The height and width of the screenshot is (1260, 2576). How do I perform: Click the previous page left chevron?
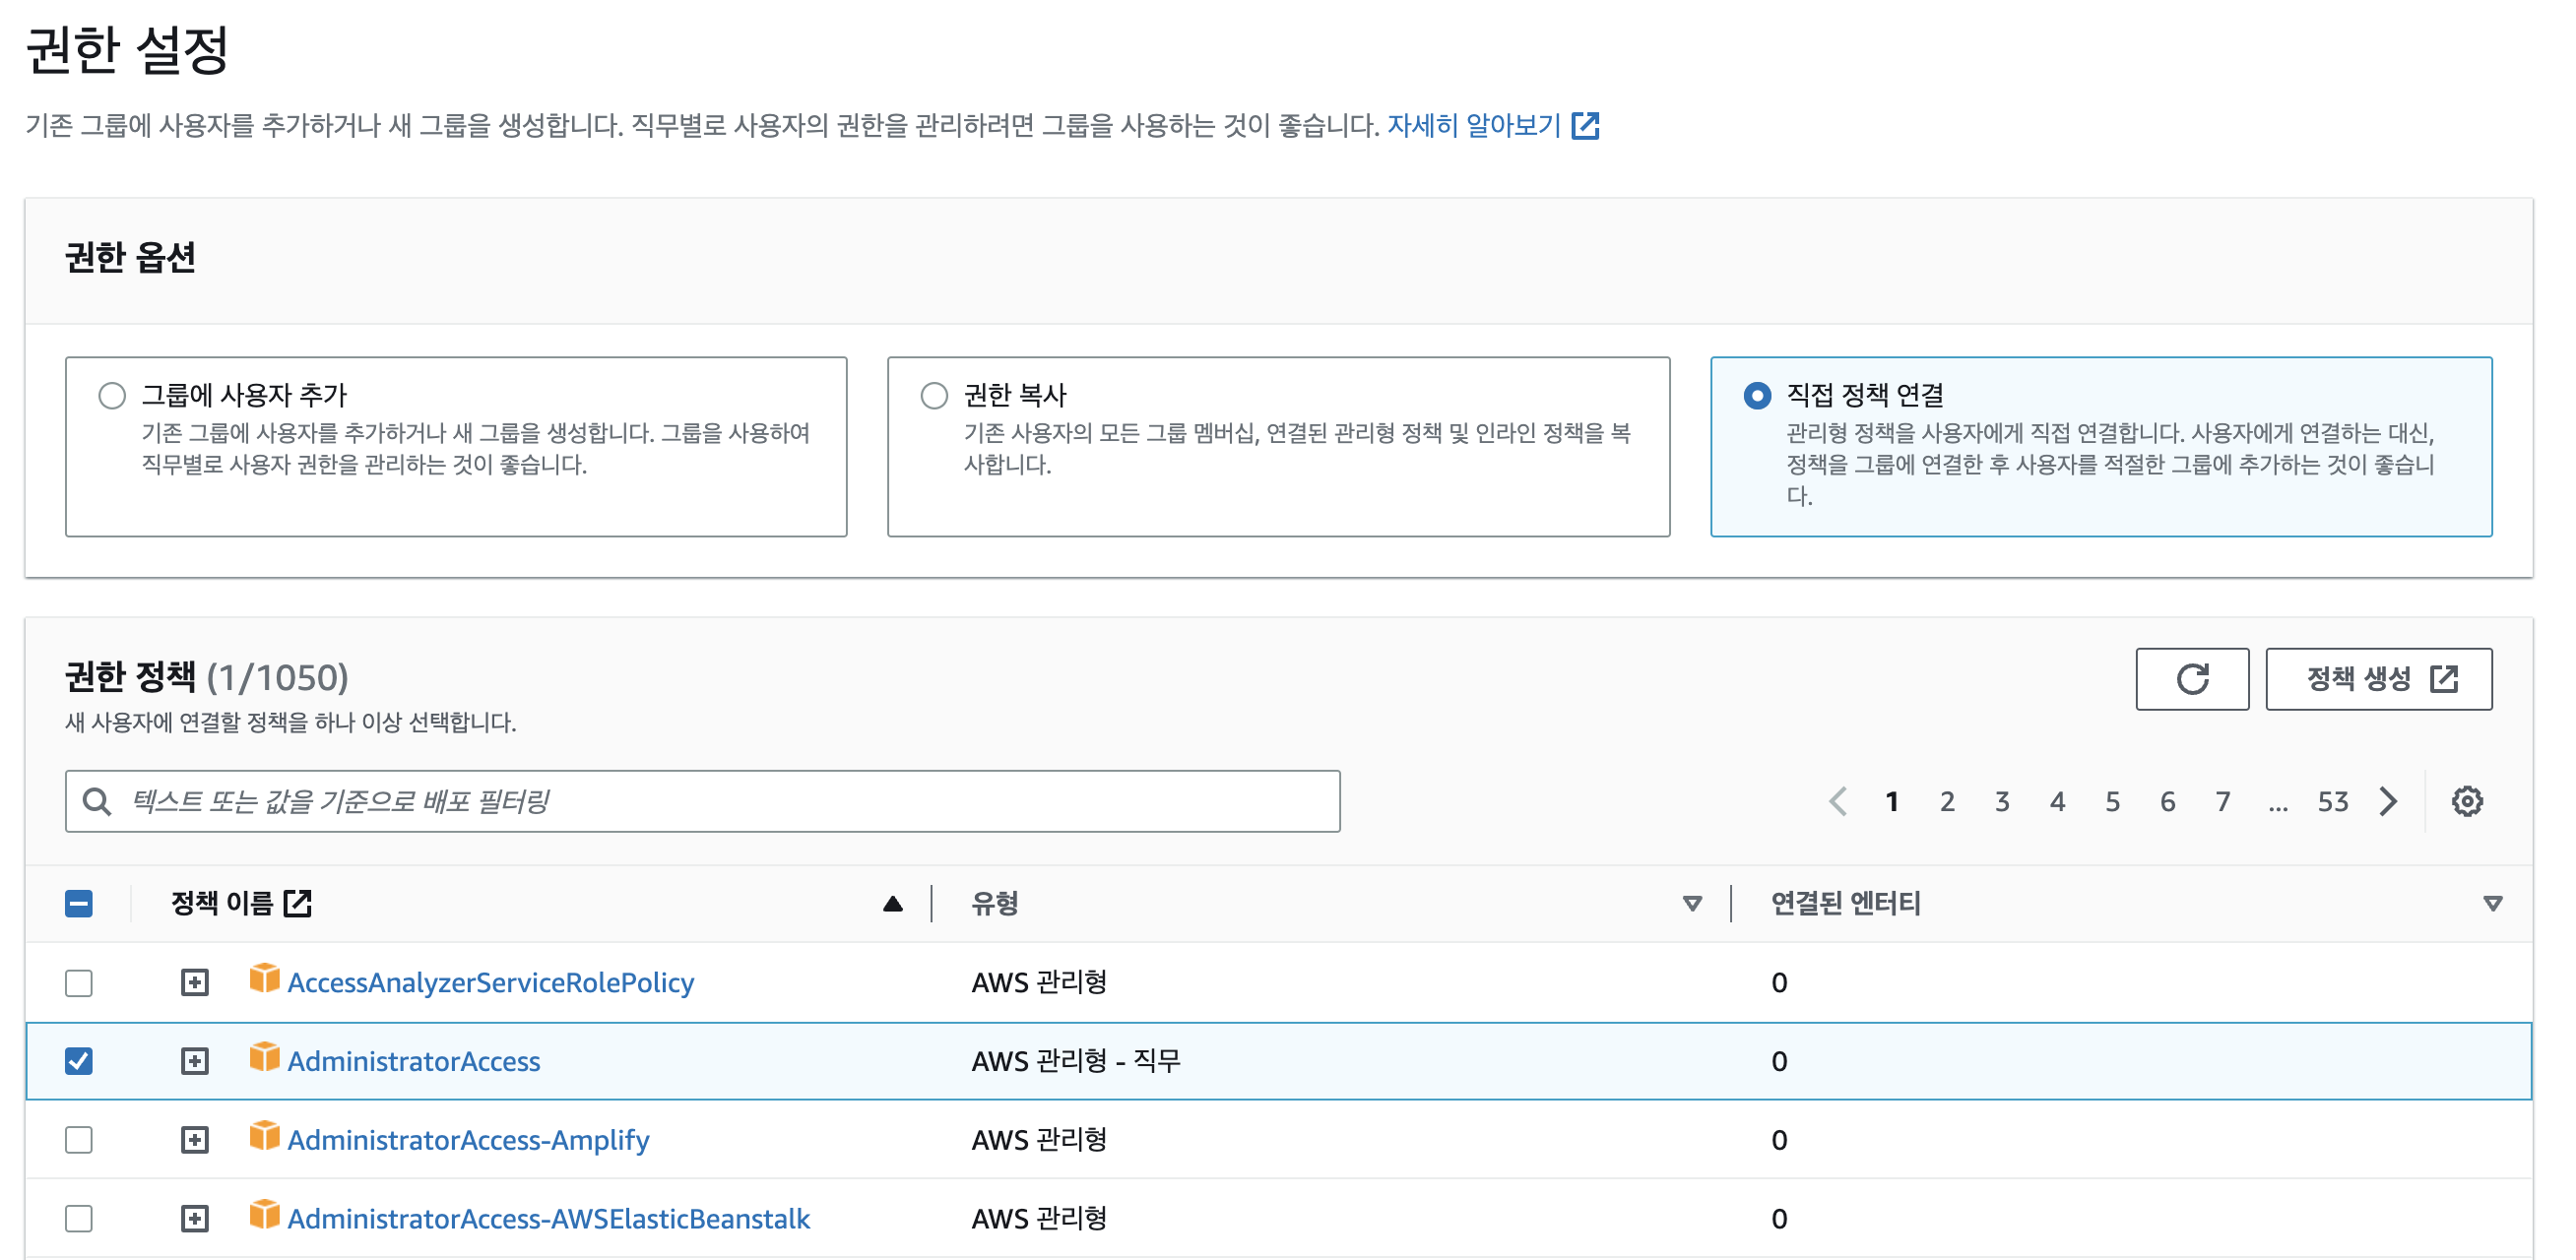pyautogui.click(x=1837, y=801)
